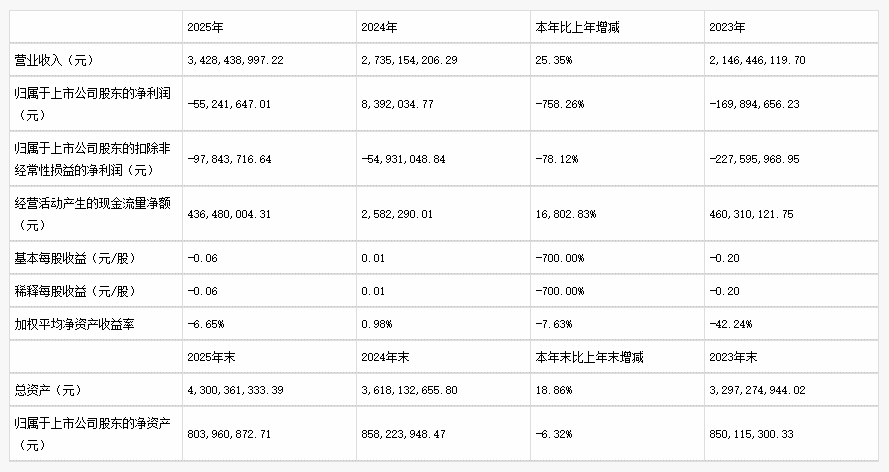The image size is (889, 472).
Task: Select 2025 revenue value 3,428,438,997.22
Action: (236, 60)
